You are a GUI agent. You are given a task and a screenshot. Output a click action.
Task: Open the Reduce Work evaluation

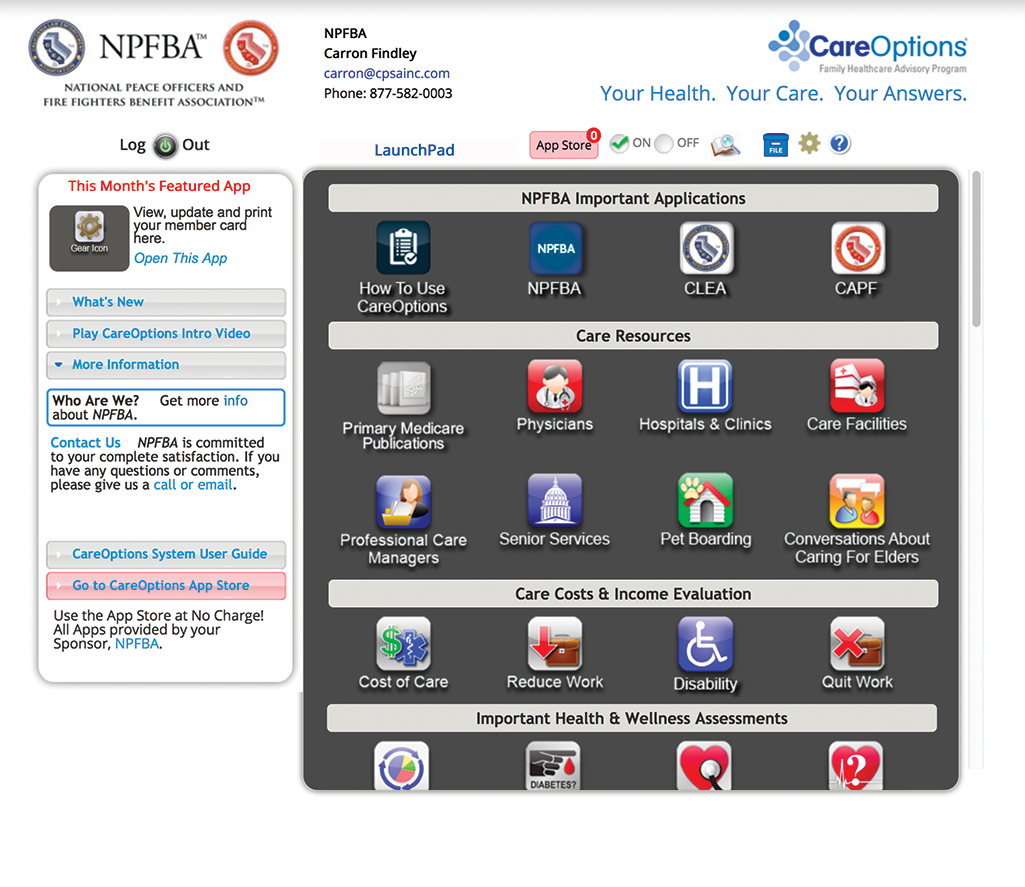coord(555,643)
